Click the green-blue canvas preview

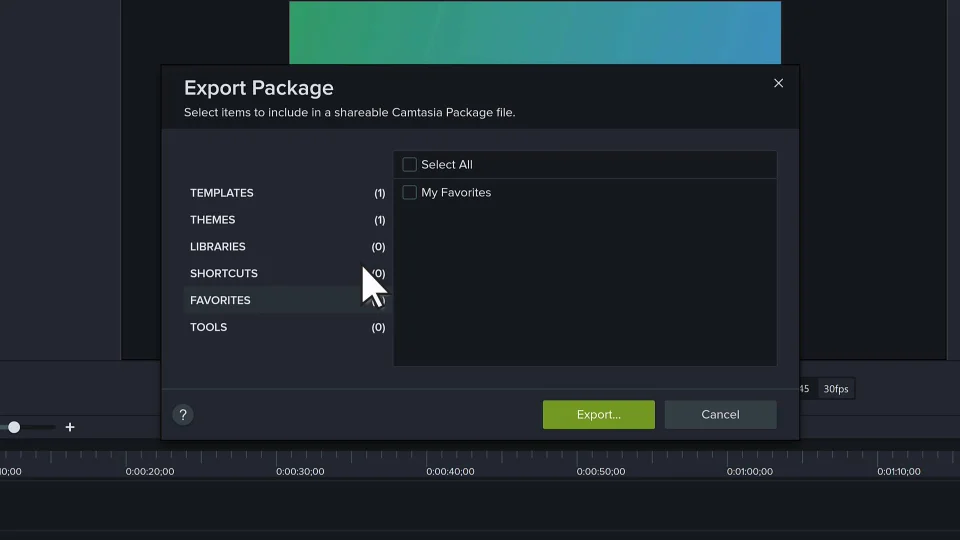(x=535, y=32)
